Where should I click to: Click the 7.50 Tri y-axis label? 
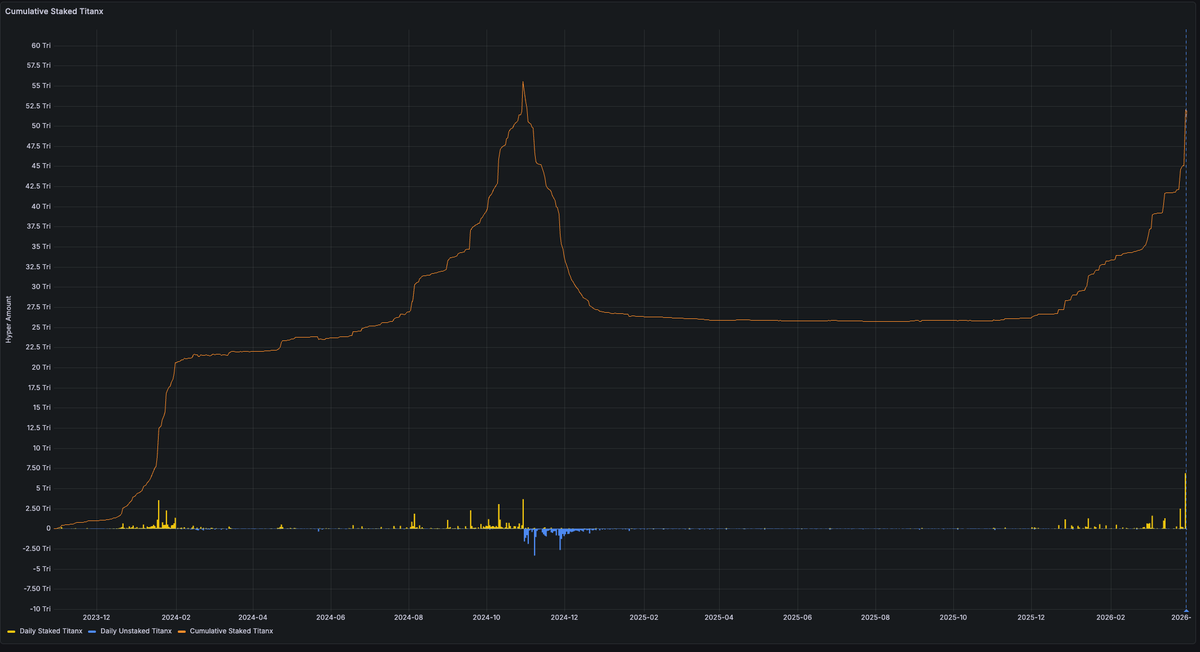[39, 468]
